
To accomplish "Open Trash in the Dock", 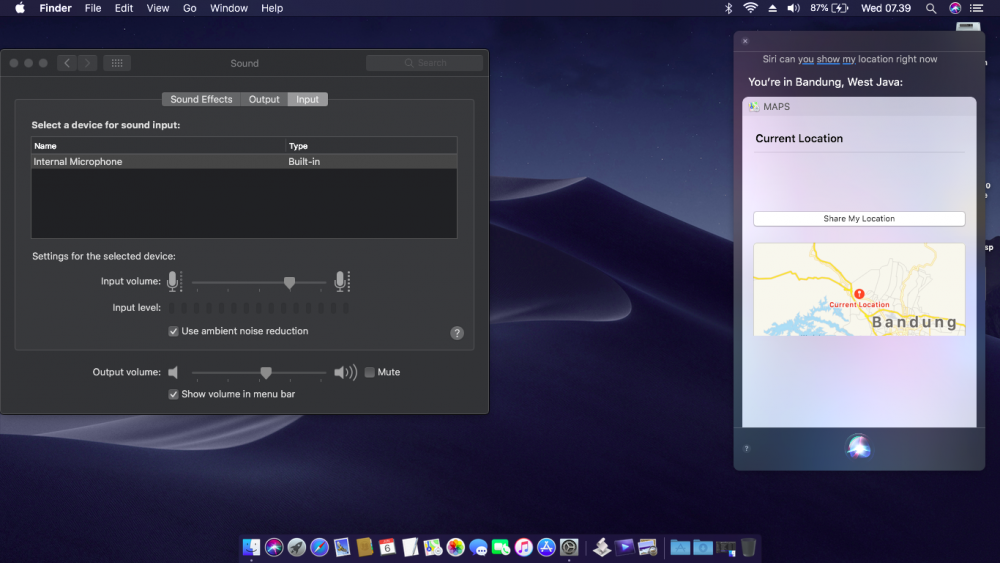I will 749,547.
